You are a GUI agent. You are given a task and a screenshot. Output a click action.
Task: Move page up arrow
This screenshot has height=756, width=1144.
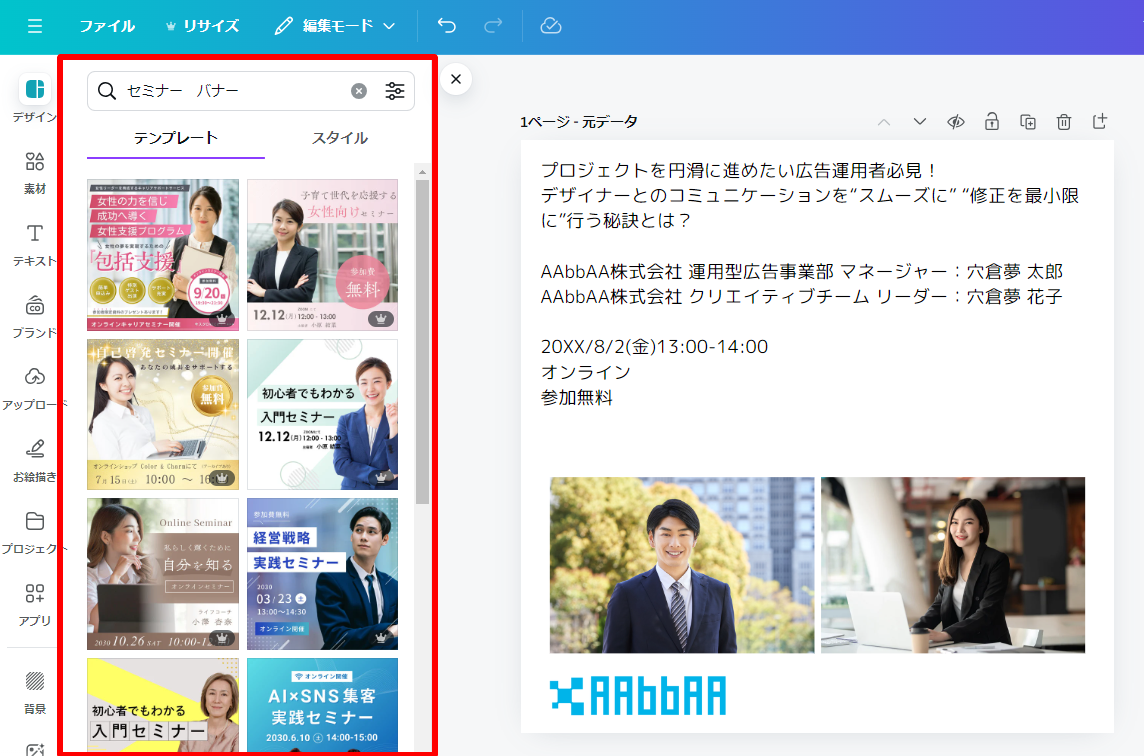[884, 122]
